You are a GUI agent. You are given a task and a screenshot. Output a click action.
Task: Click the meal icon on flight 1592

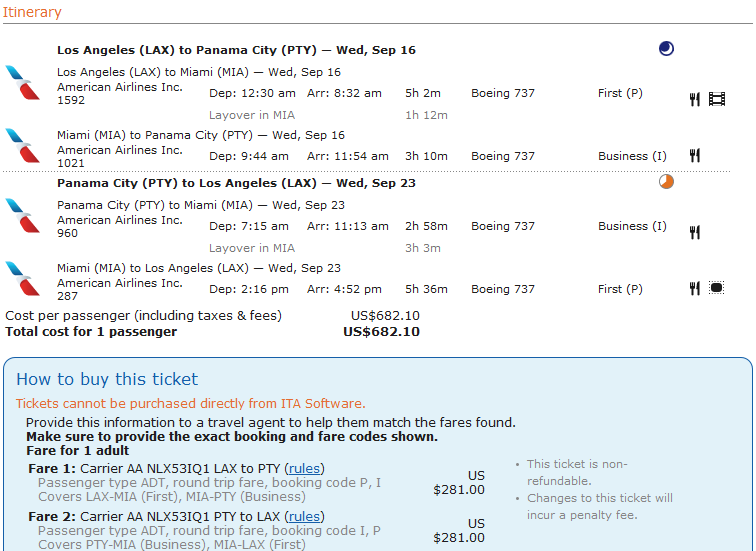(x=694, y=99)
